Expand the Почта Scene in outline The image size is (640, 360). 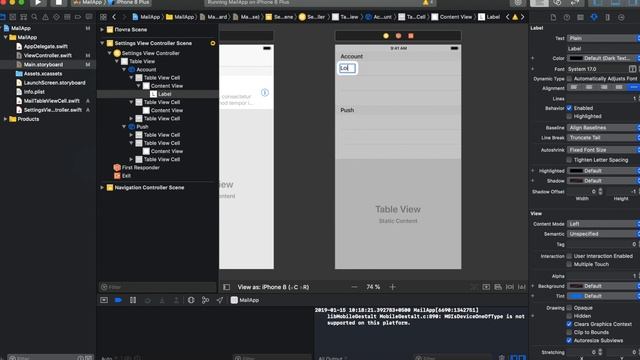(x=102, y=30)
